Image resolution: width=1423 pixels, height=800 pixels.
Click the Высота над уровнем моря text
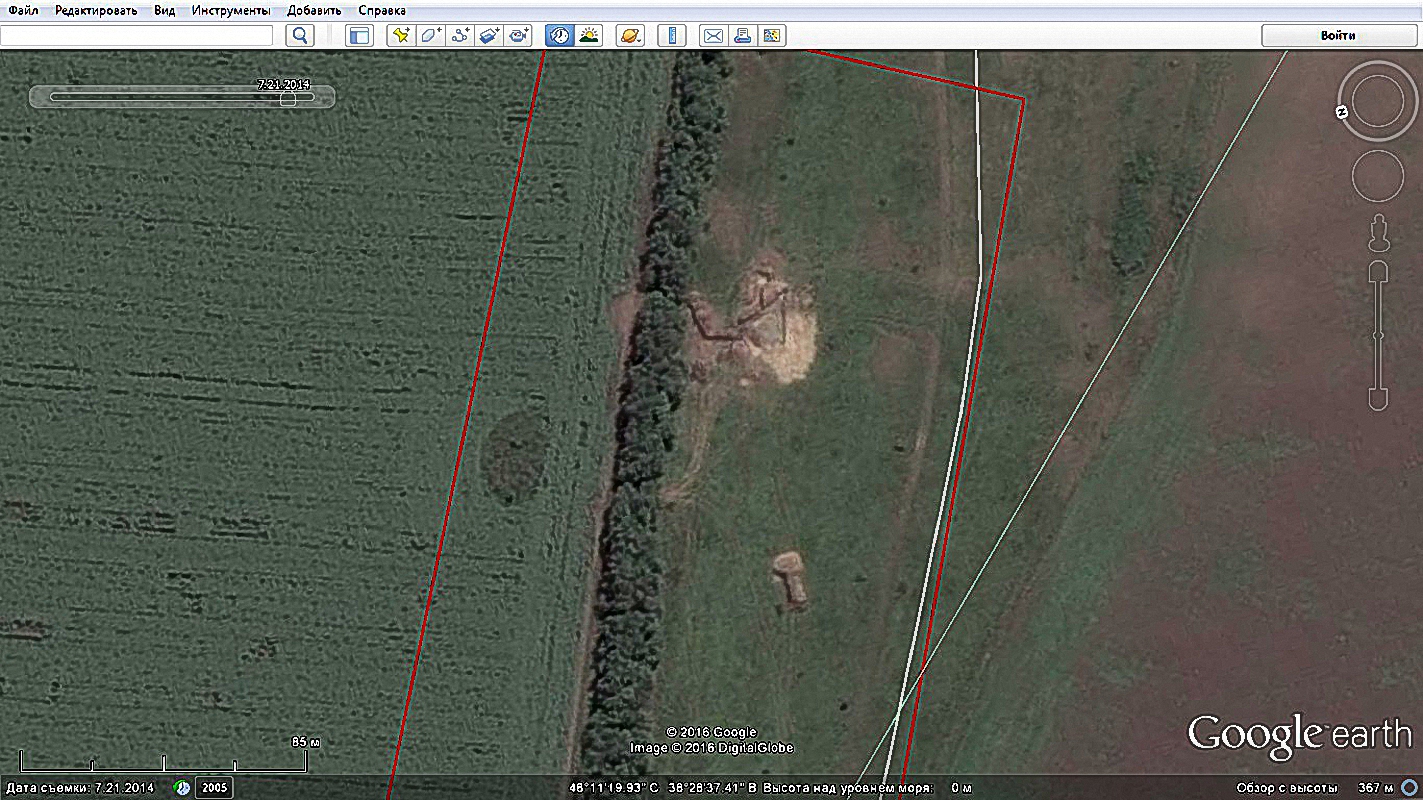pos(846,788)
